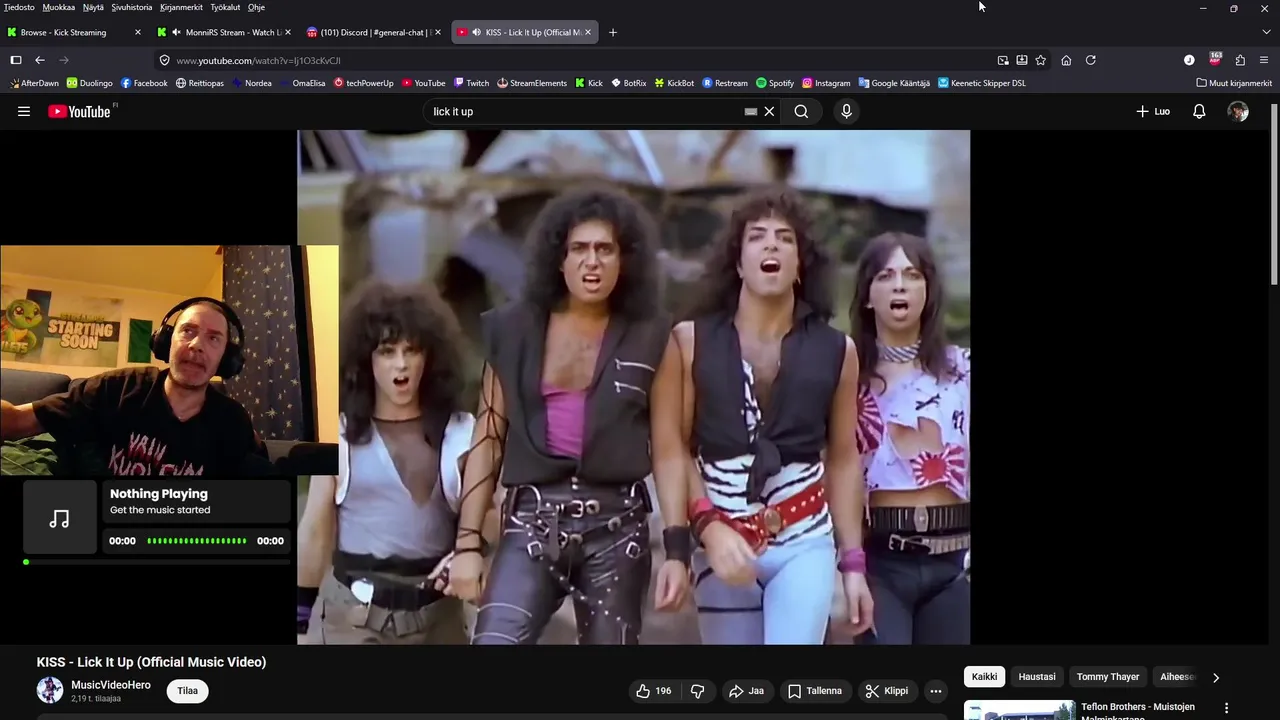This screenshot has width=1280, height=720.
Task: Open the browser extensions puzzle icon
Action: [1240, 60]
